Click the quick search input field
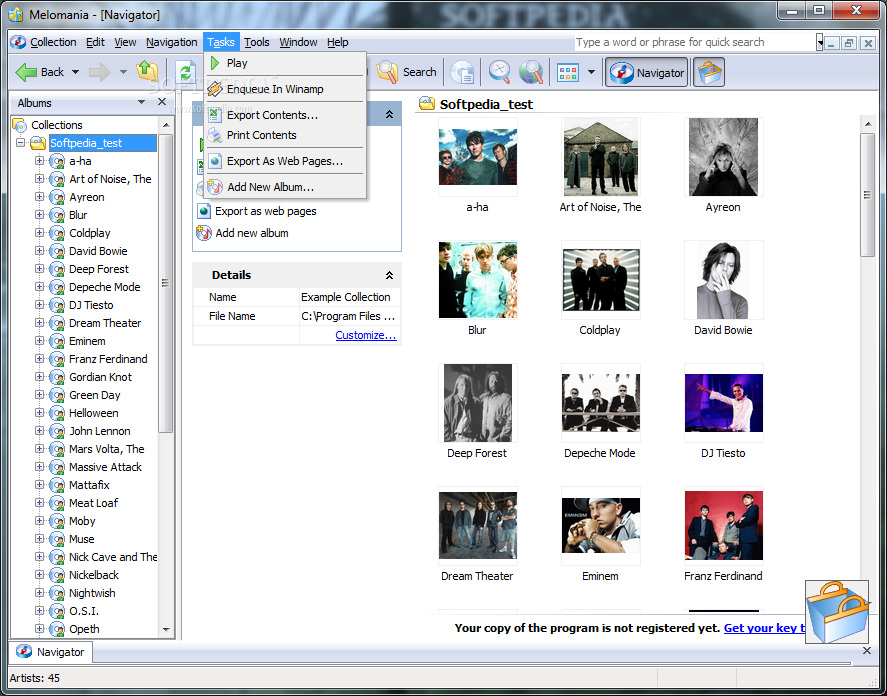This screenshot has width=887, height=696. 695,42
